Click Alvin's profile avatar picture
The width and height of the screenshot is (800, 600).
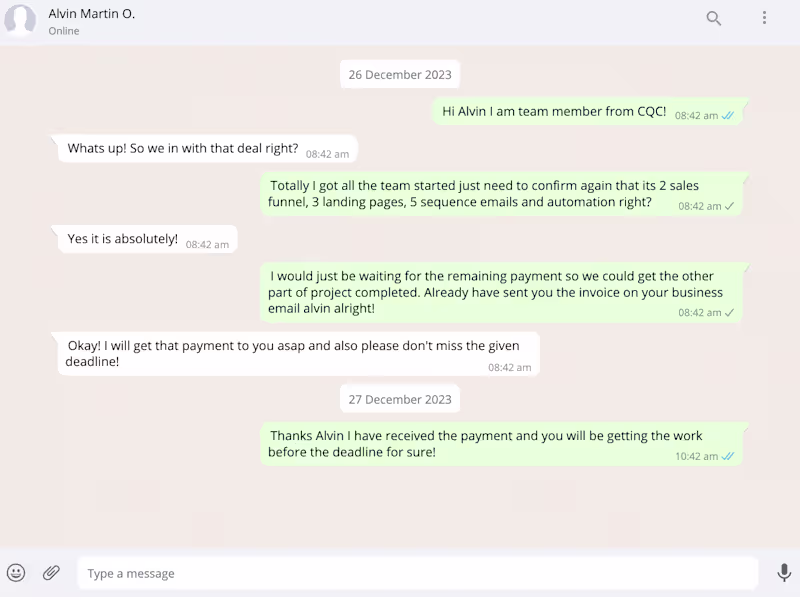tap(20, 21)
